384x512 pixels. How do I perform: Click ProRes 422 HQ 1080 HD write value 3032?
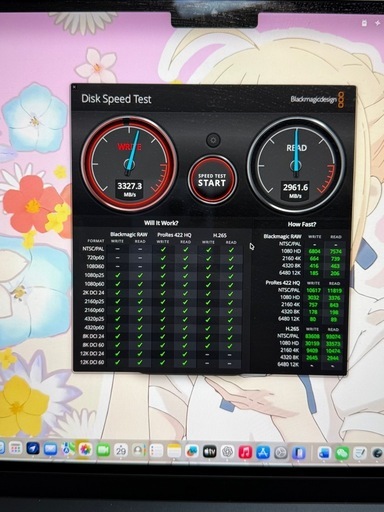pyautogui.click(x=314, y=298)
